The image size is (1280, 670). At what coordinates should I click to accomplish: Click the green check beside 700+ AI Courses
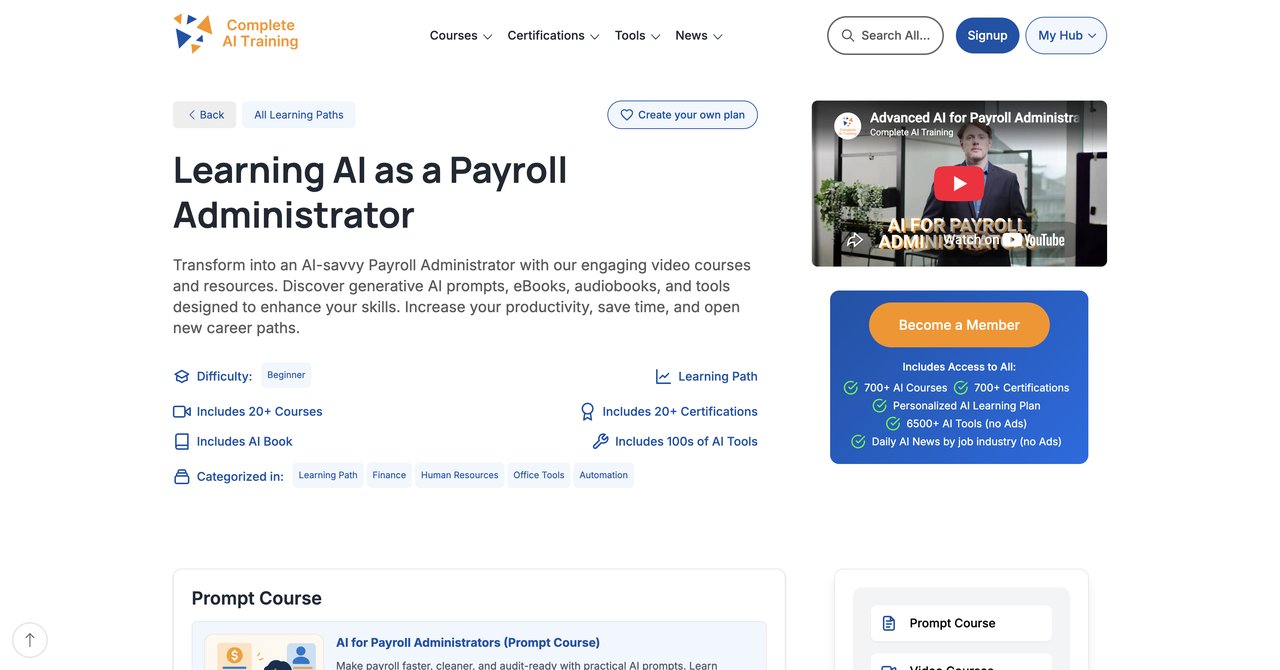click(851, 388)
